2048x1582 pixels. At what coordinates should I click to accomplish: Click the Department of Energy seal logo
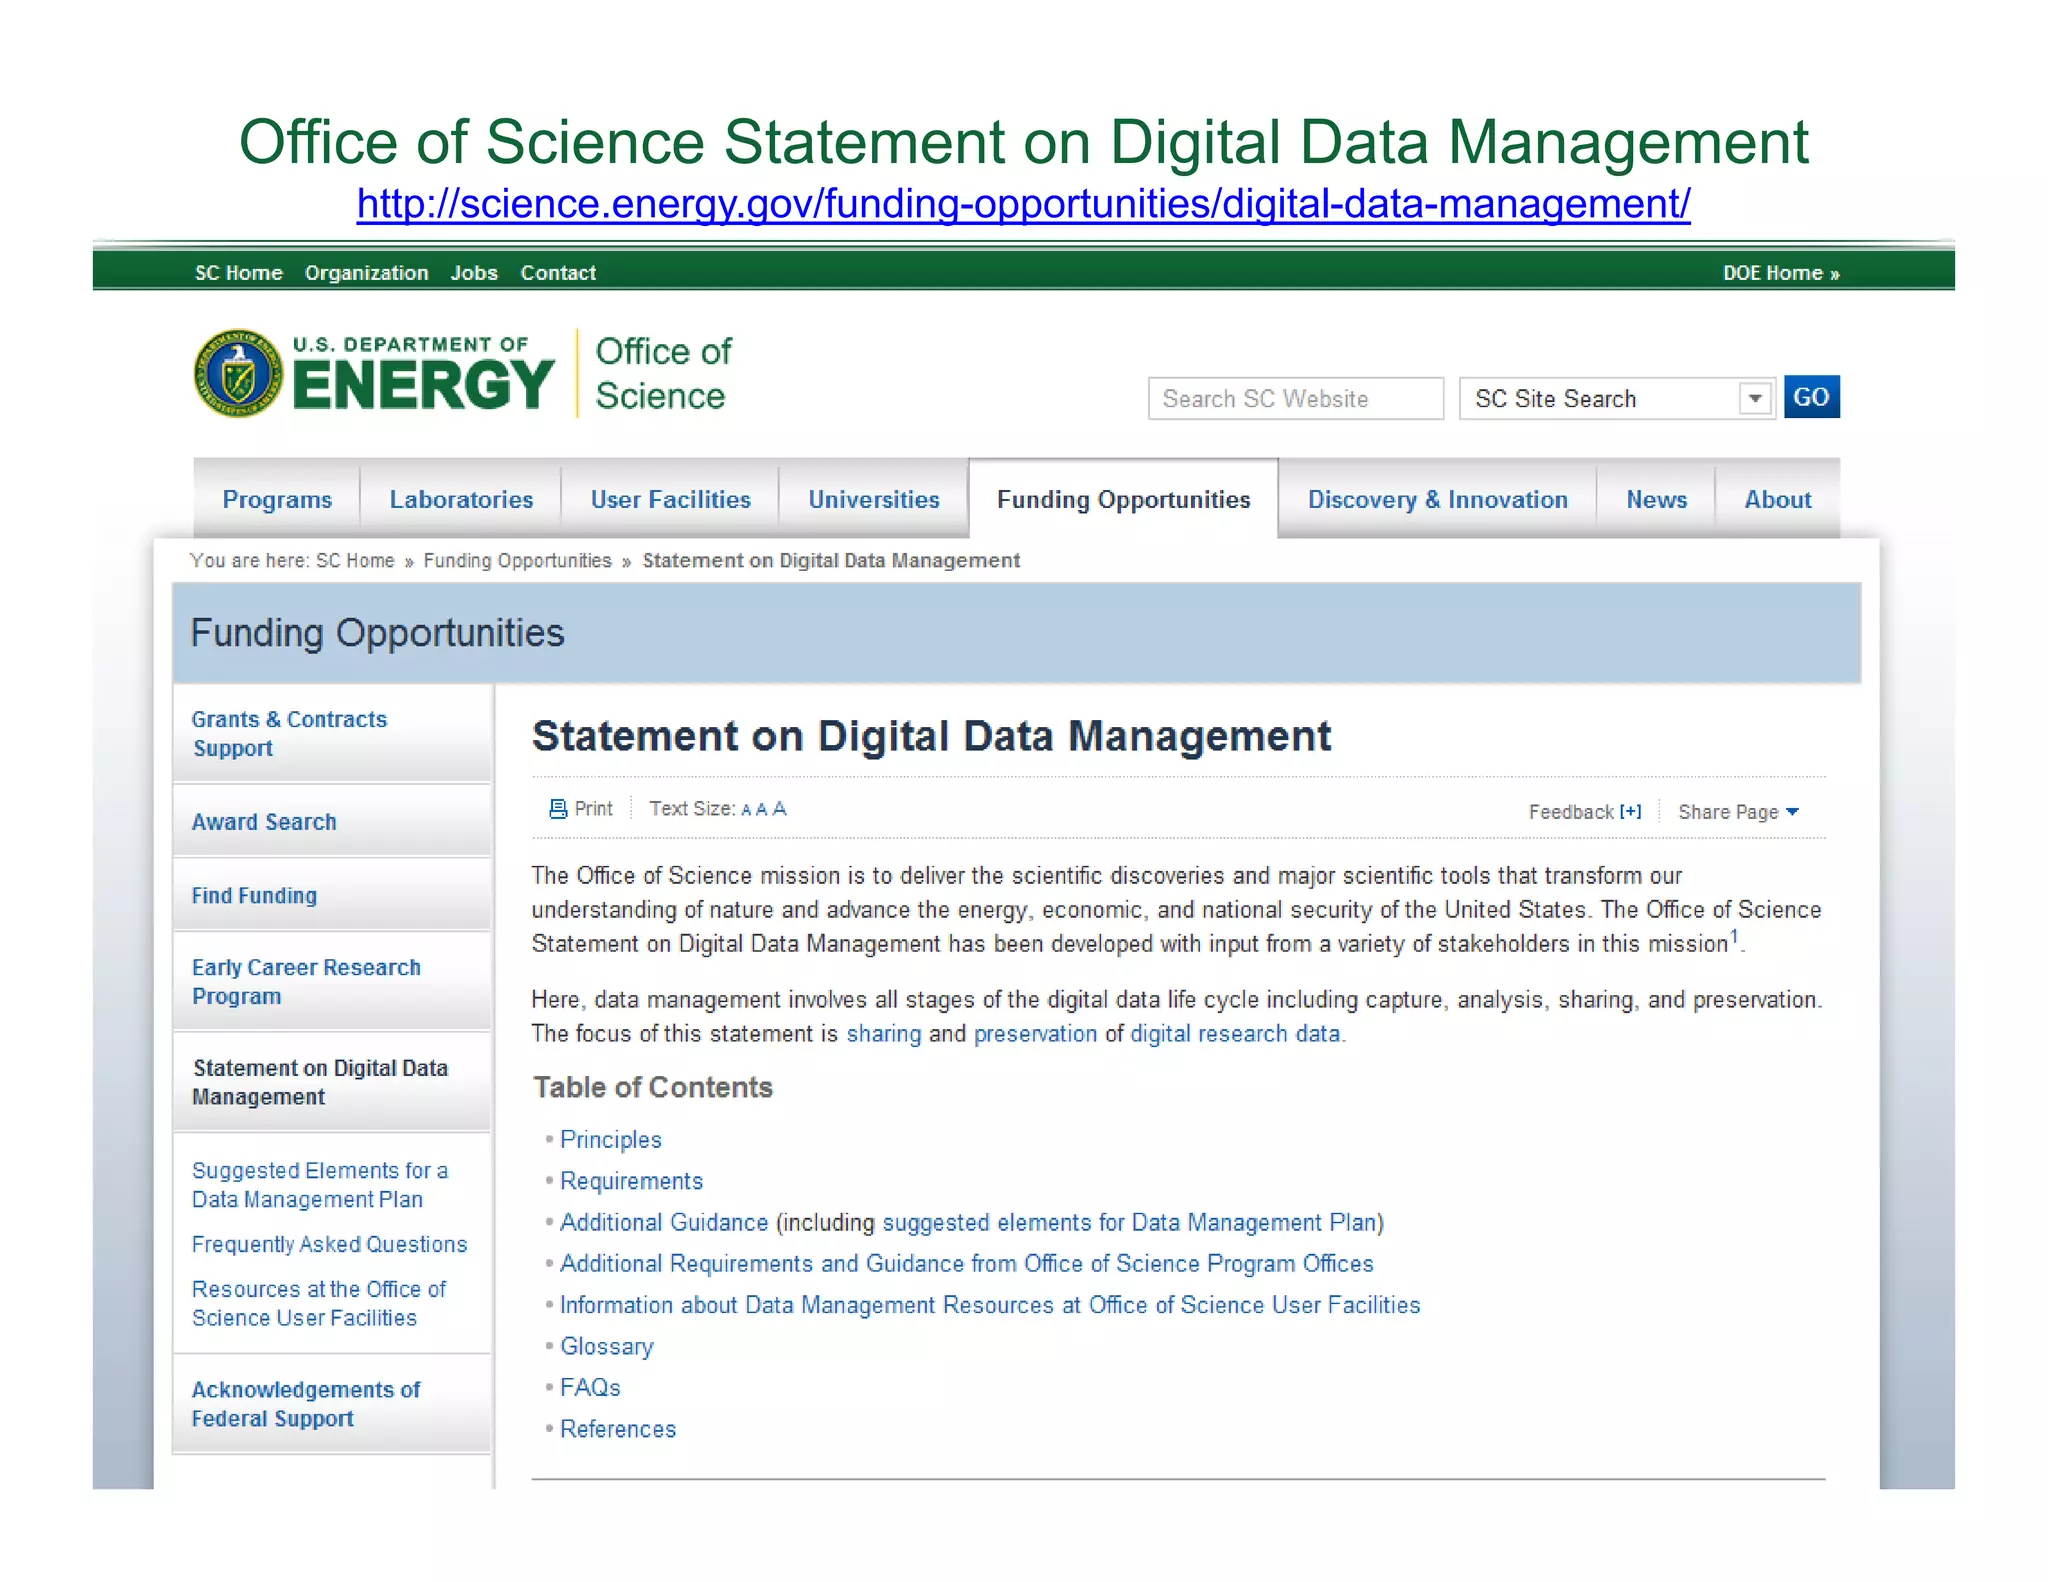238,374
